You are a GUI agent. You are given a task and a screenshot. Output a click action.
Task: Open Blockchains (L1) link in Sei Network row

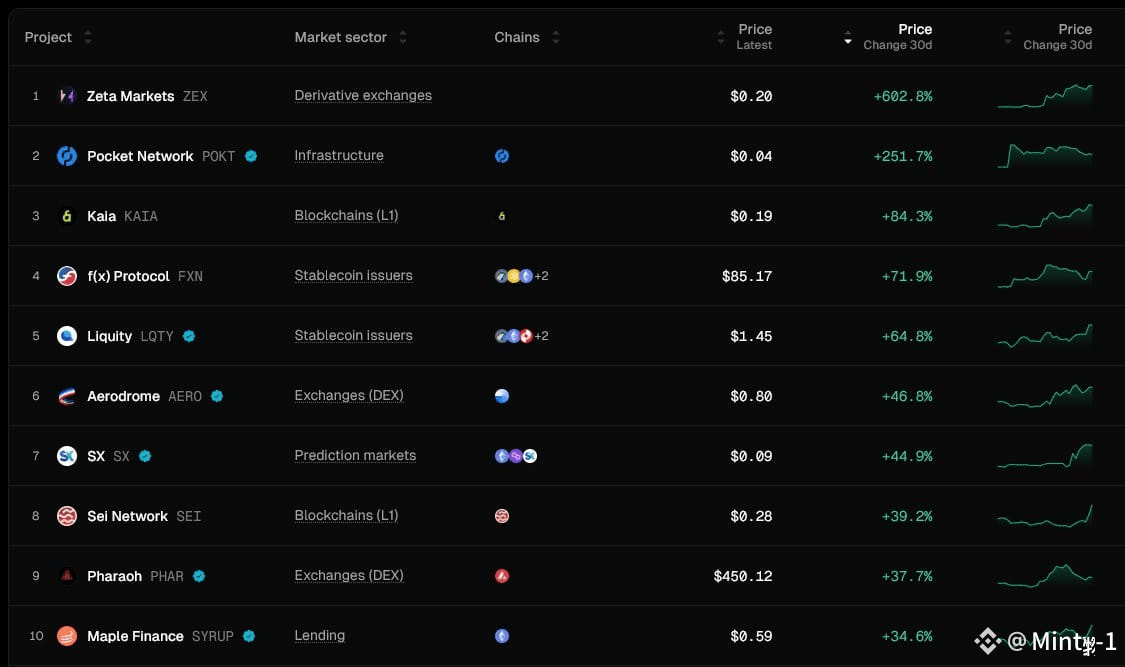(347, 516)
